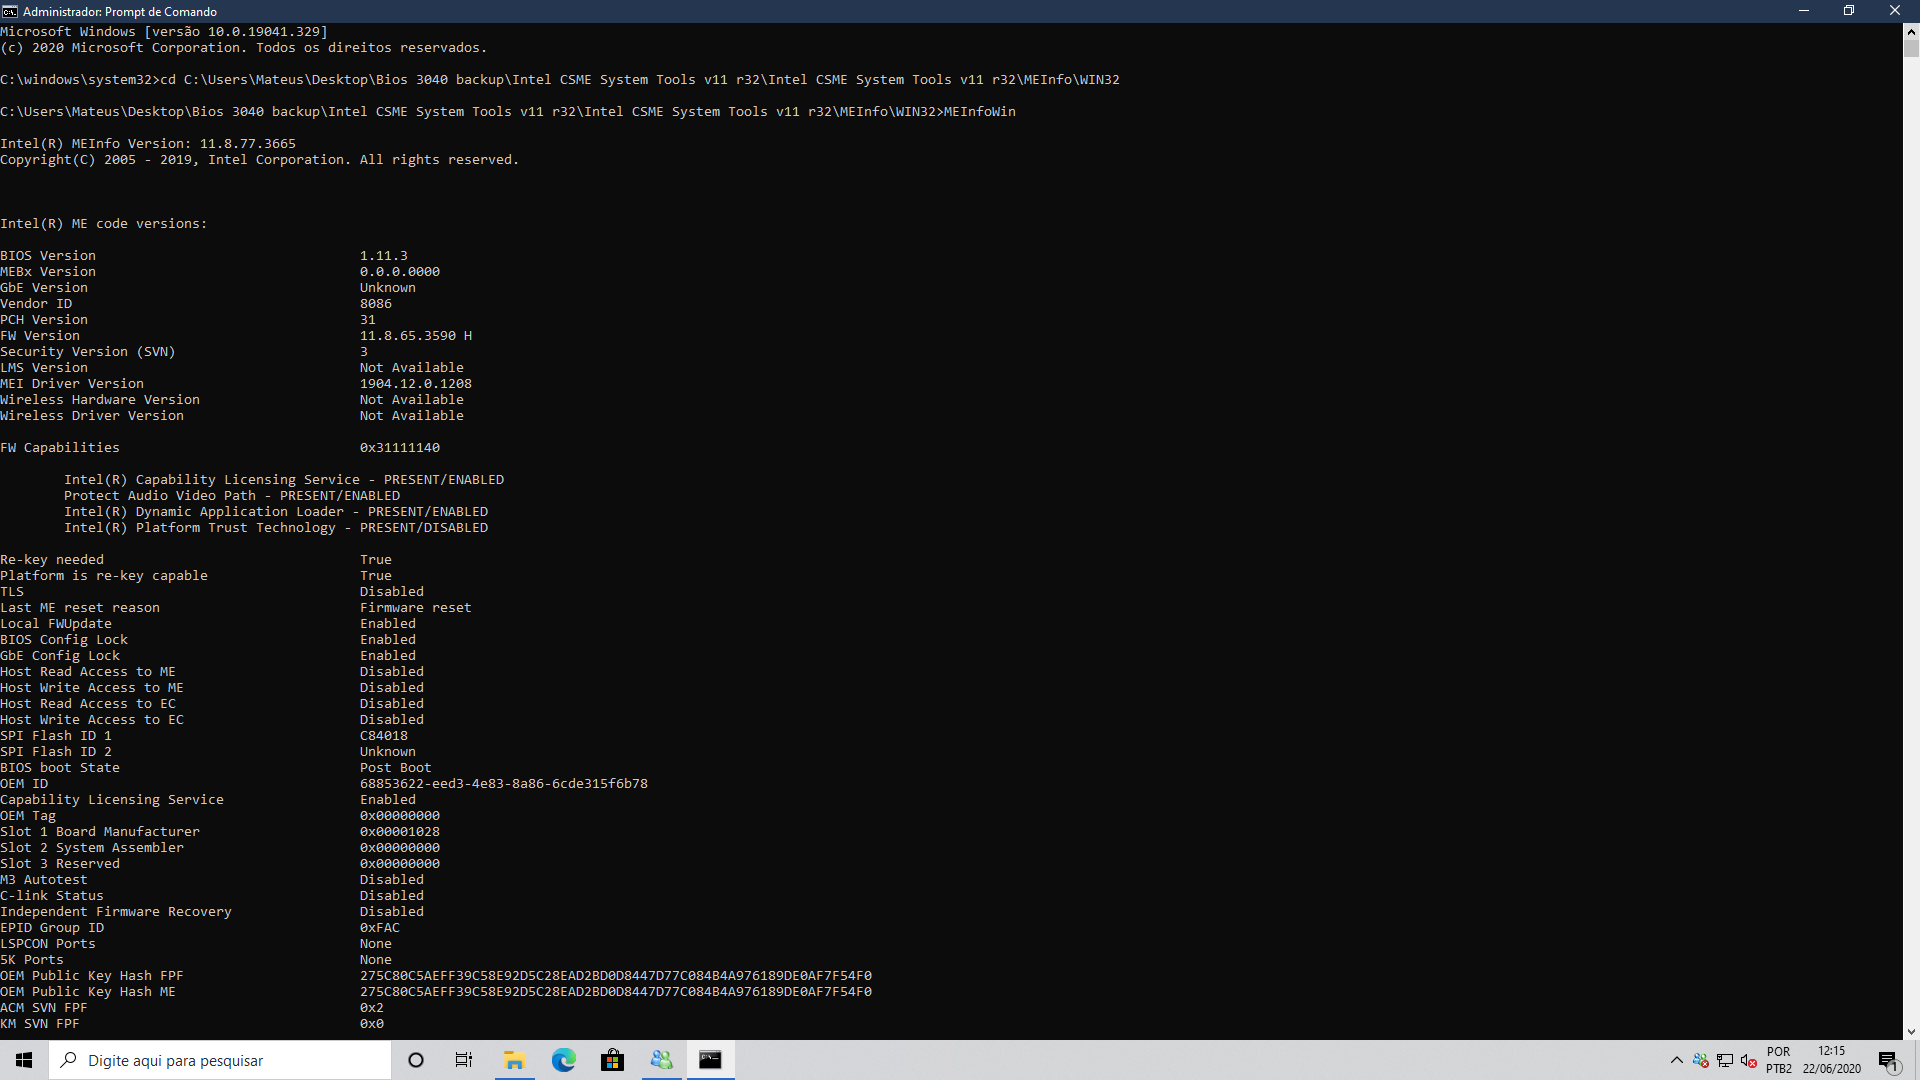Click the Command Prompt title bar icon

[x=10, y=11]
